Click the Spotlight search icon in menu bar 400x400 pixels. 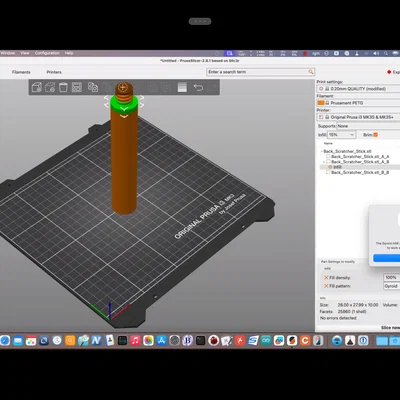tap(386, 53)
